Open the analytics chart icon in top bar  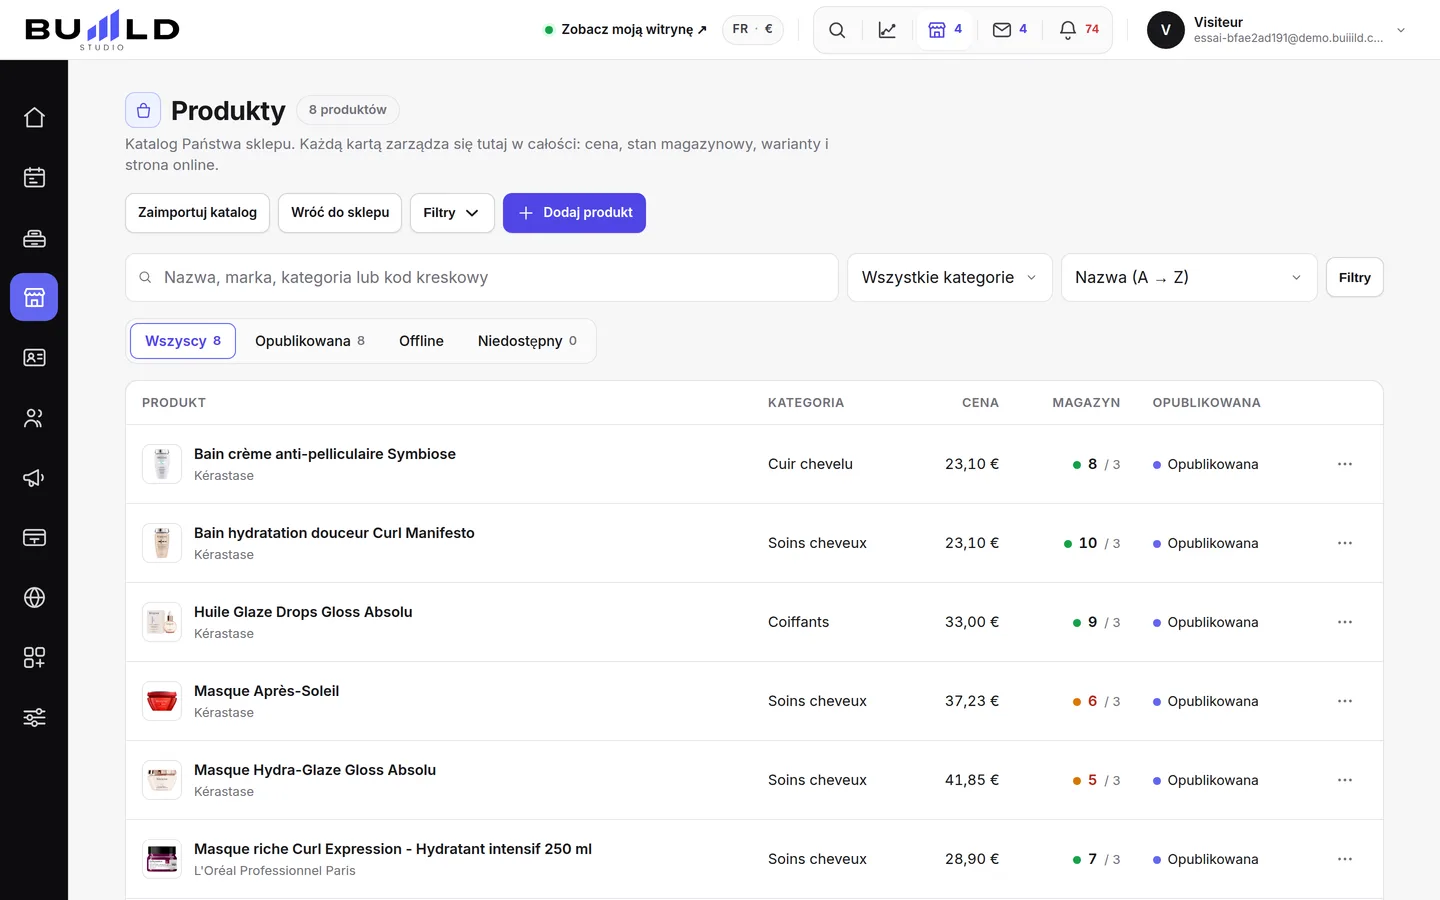(887, 30)
